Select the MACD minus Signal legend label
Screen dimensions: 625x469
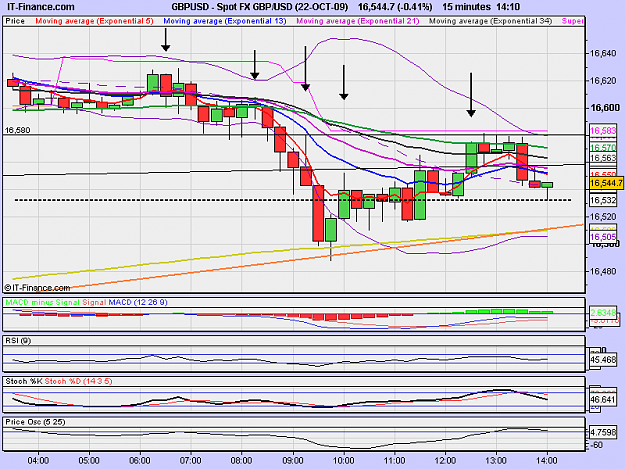[43, 302]
